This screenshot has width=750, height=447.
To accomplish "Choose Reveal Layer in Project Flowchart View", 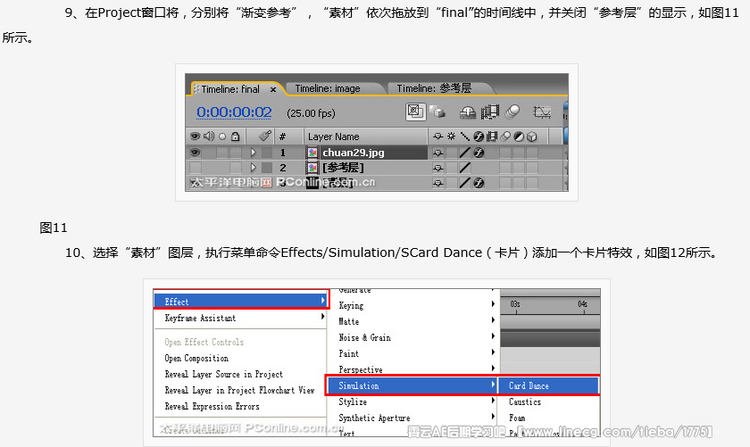I will tap(240, 391).
